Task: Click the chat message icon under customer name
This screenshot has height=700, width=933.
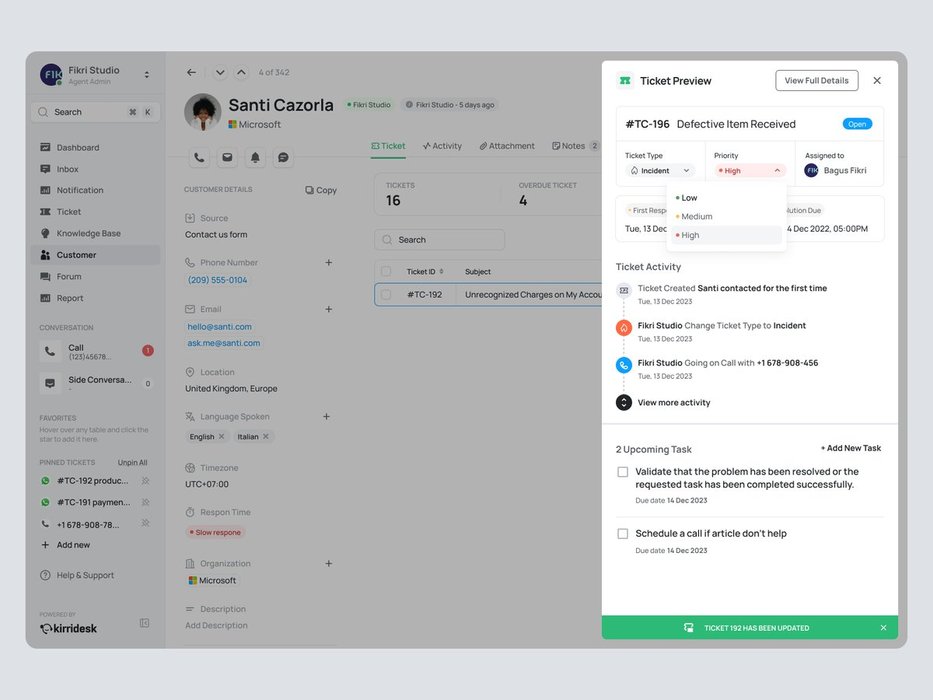Action: pyautogui.click(x=283, y=158)
